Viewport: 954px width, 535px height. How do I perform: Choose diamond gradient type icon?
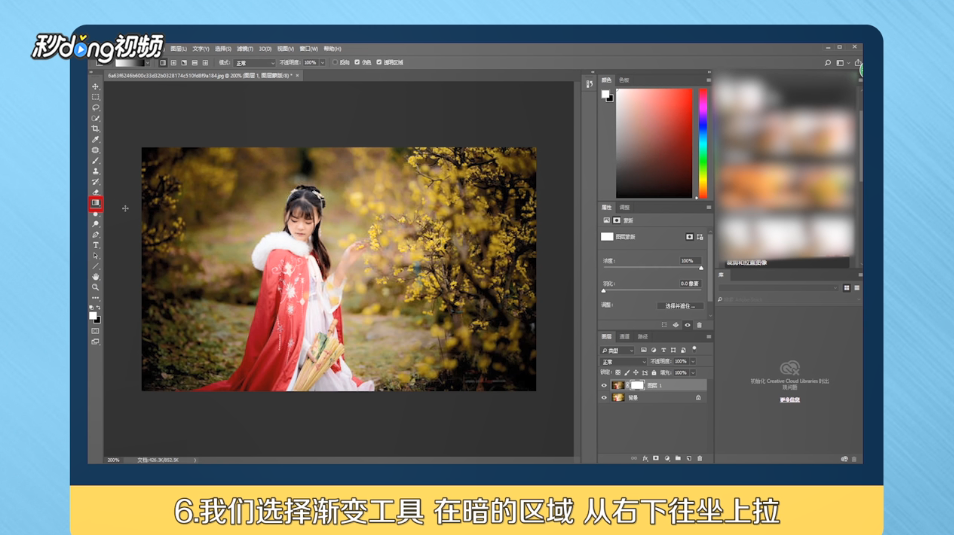[x=205, y=63]
